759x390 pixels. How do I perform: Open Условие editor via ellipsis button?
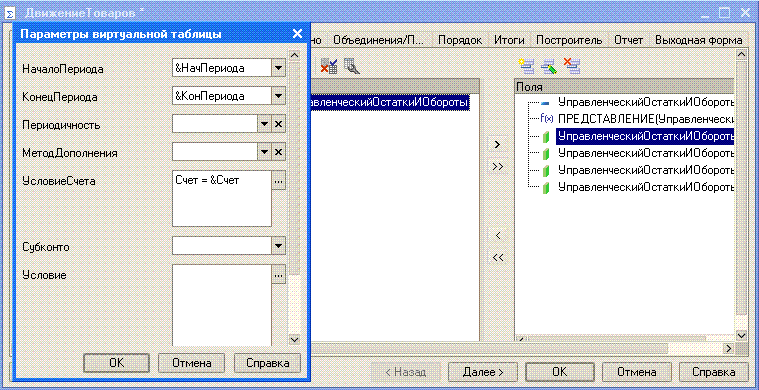tap(278, 275)
